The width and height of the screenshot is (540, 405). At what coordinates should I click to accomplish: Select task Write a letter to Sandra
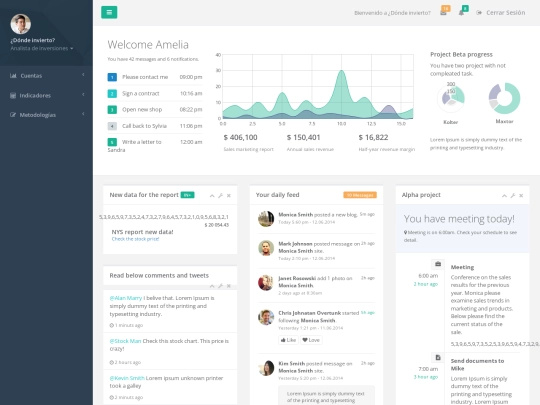click(x=155, y=146)
